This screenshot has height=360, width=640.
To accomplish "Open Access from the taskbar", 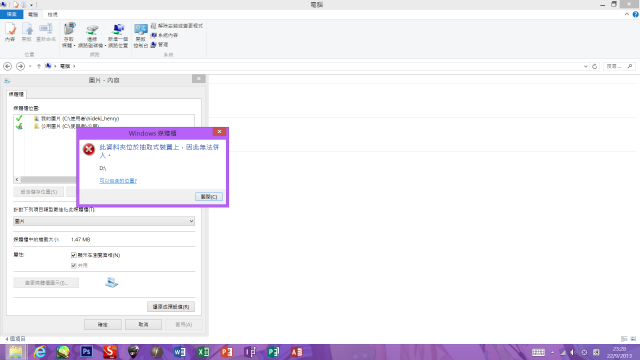I will click(x=297, y=352).
